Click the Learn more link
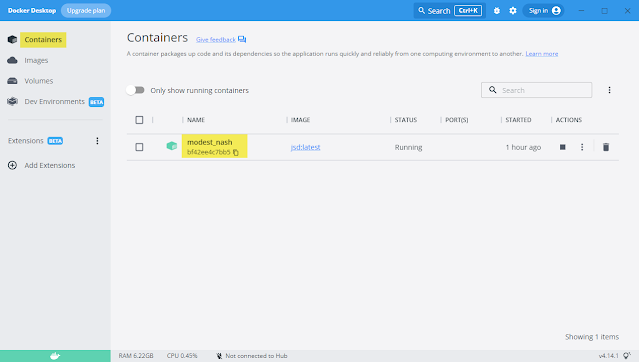The width and height of the screenshot is (639, 362). pos(542,54)
